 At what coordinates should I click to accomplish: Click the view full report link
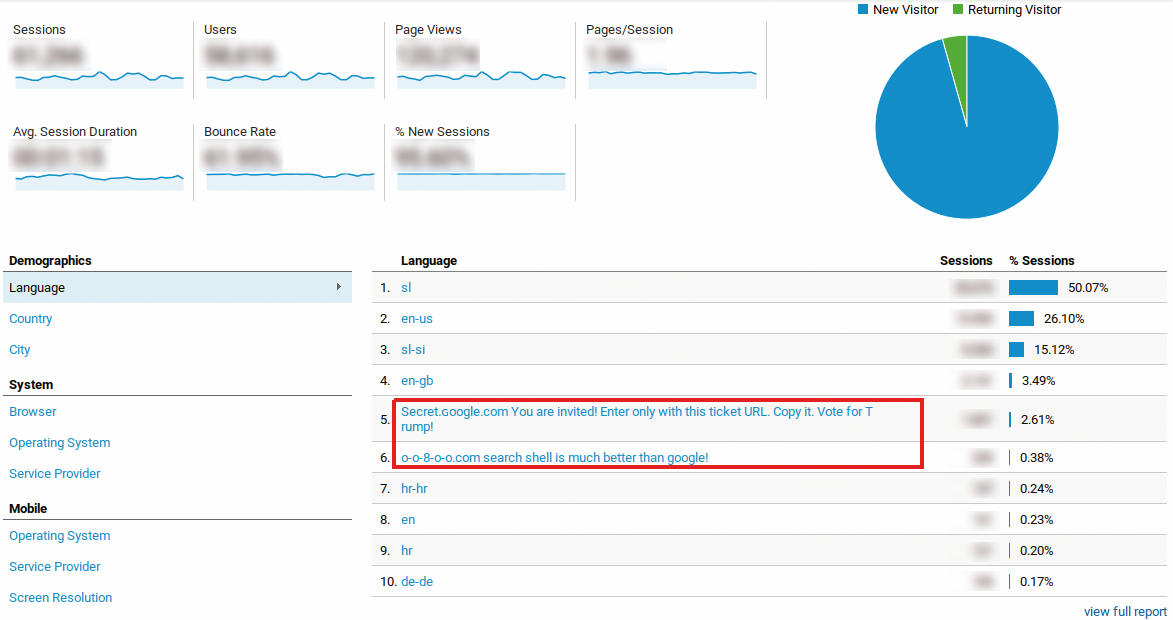tap(1125, 612)
